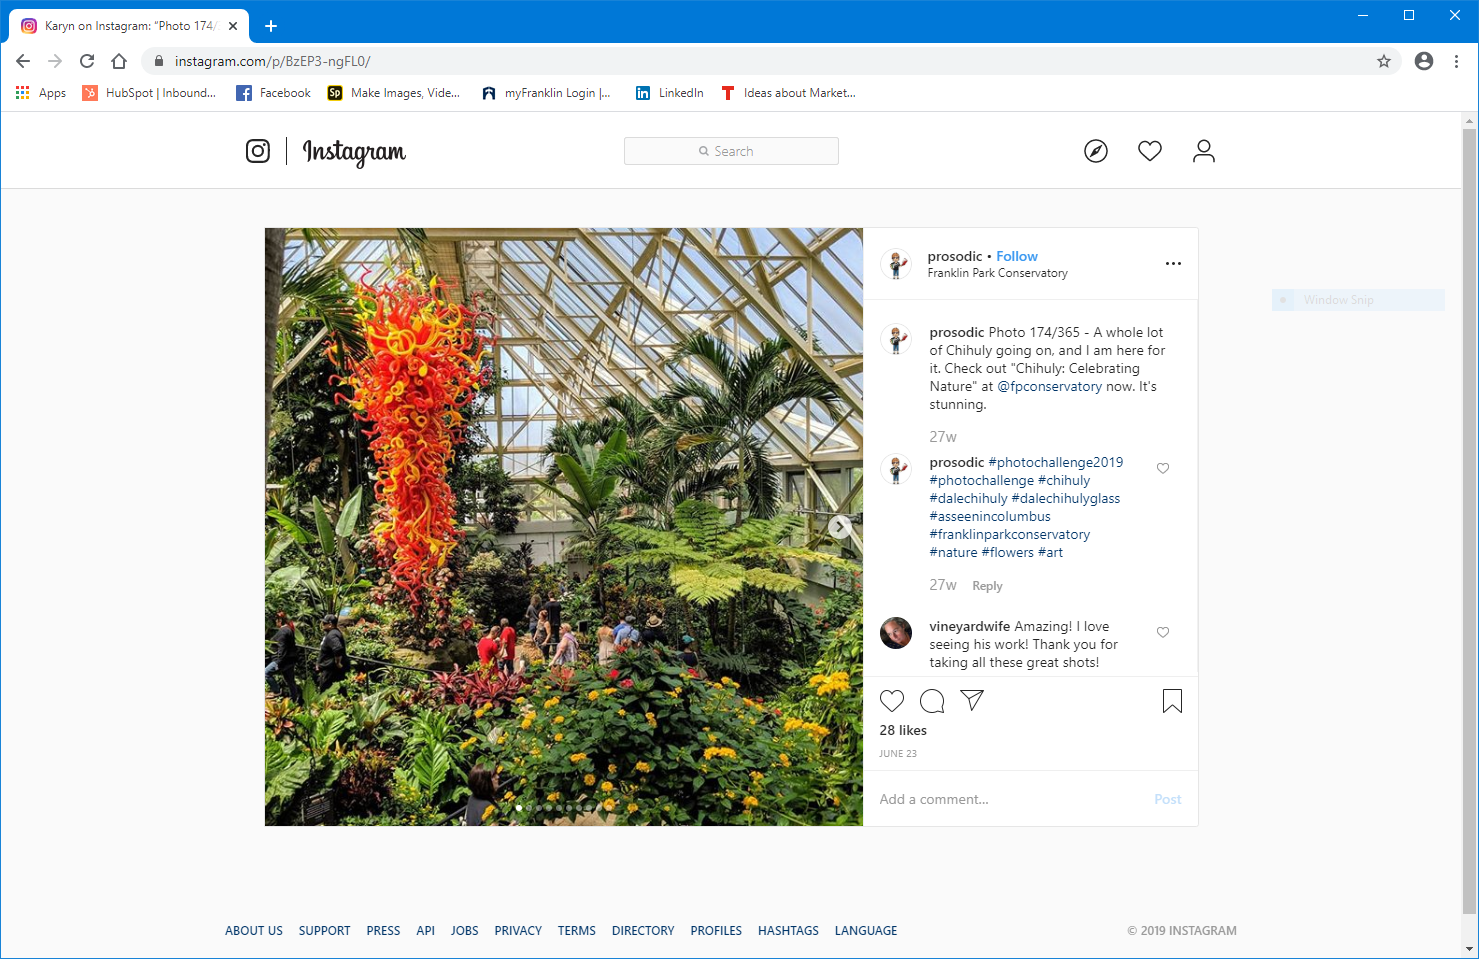Like the hashtags comment by prosodic

point(1163,468)
